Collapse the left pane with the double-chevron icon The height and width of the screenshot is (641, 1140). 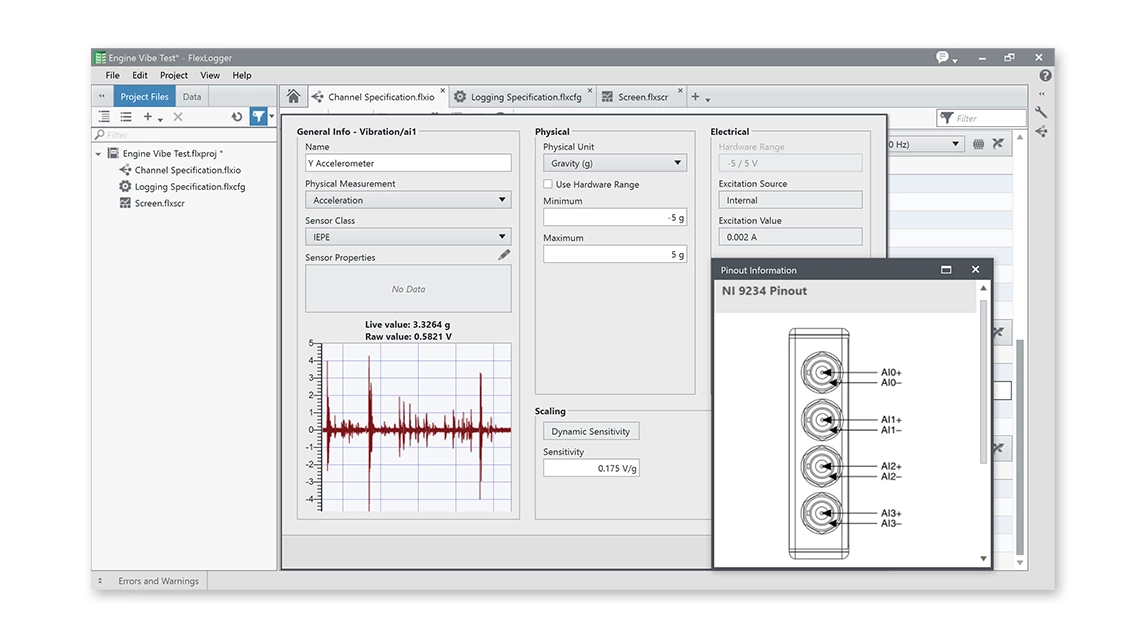click(102, 96)
